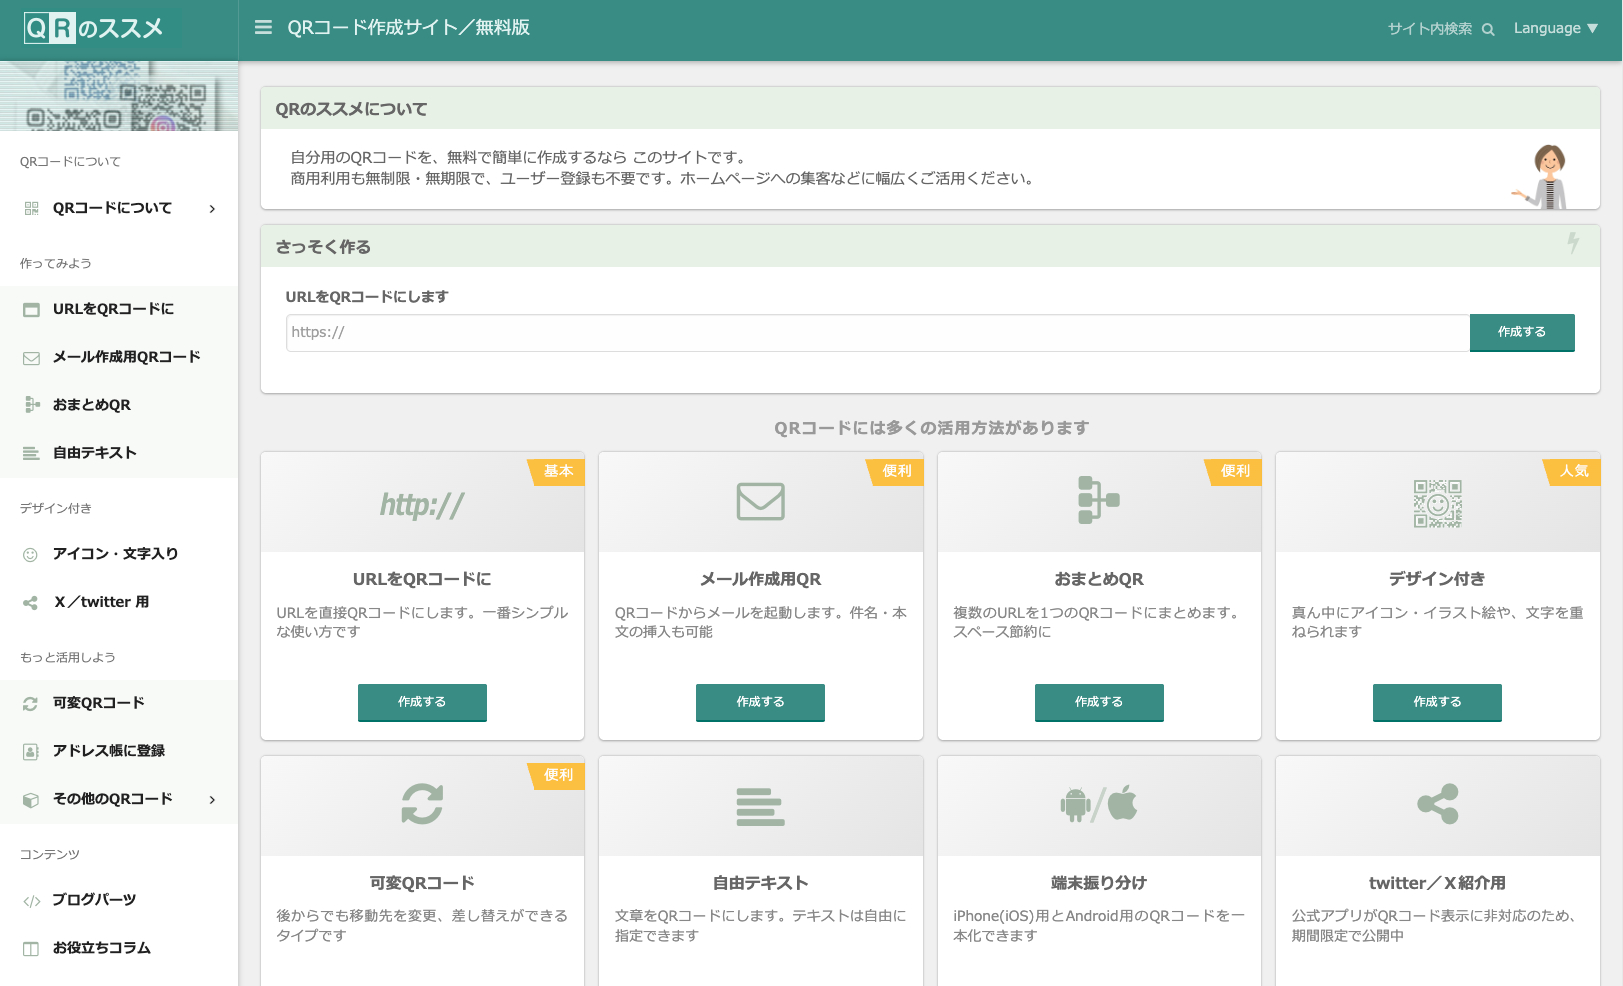The height and width of the screenshot is (986, 1623).
Task: Click the contact card icon for アドレス帳に登録
Action: [x=30, y=752]
